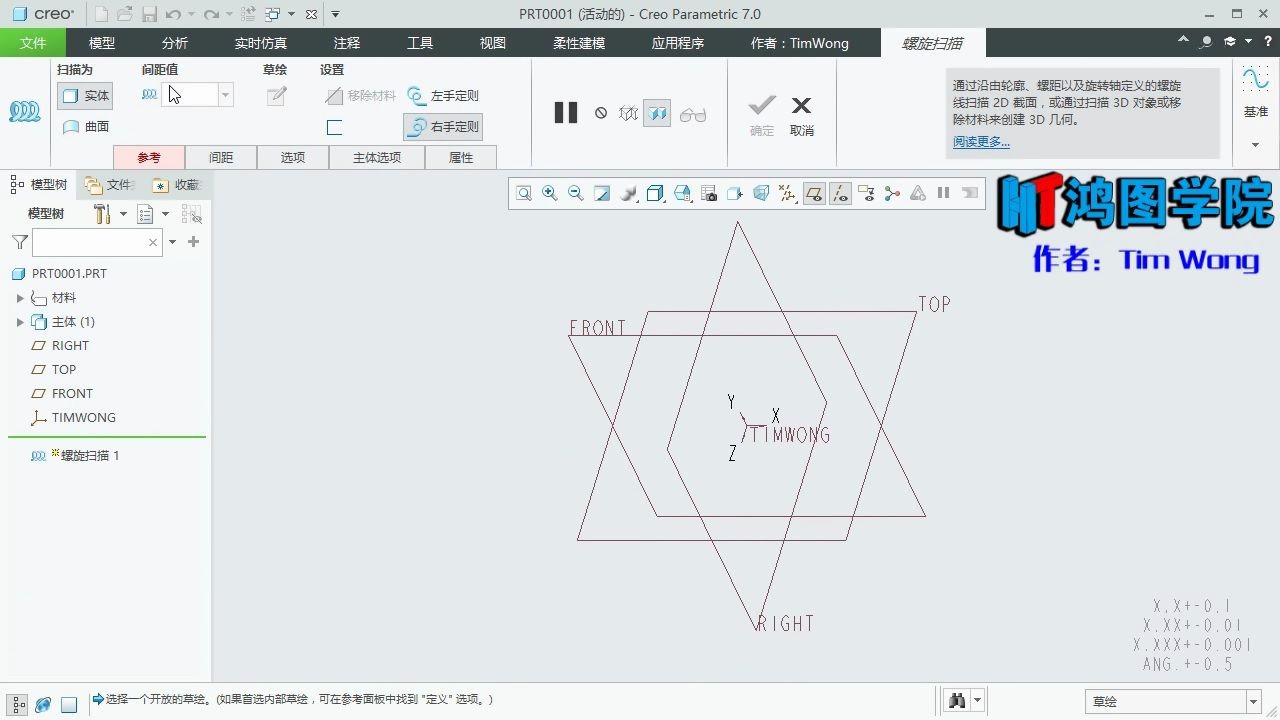Open the 文件 menu
Image resolution: width=1280 pixels, height=720 pixels.
tap(33, 43)
